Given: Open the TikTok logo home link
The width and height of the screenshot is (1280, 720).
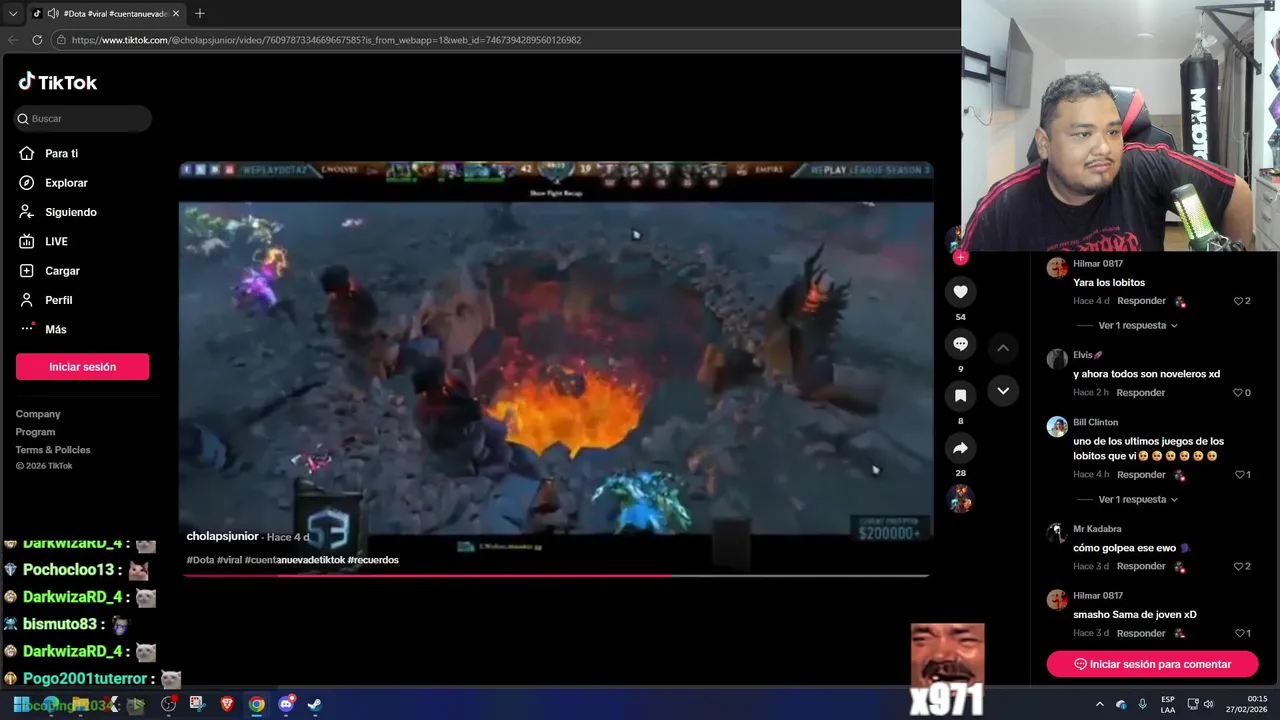Looking at the screenshot, I should (57, 82).
